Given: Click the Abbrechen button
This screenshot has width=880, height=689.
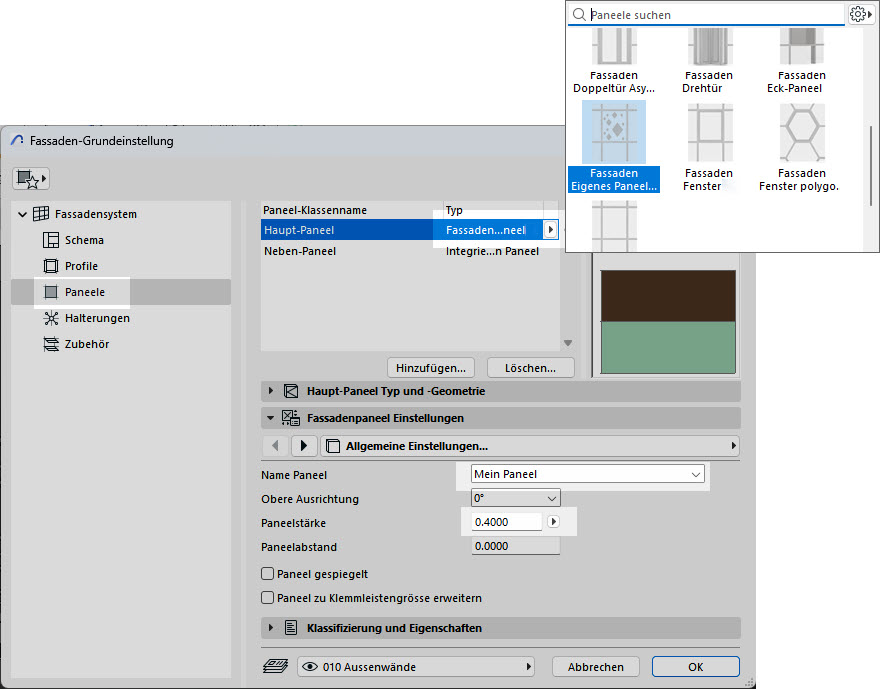Looking at the screenshot, I should [595, 667].
